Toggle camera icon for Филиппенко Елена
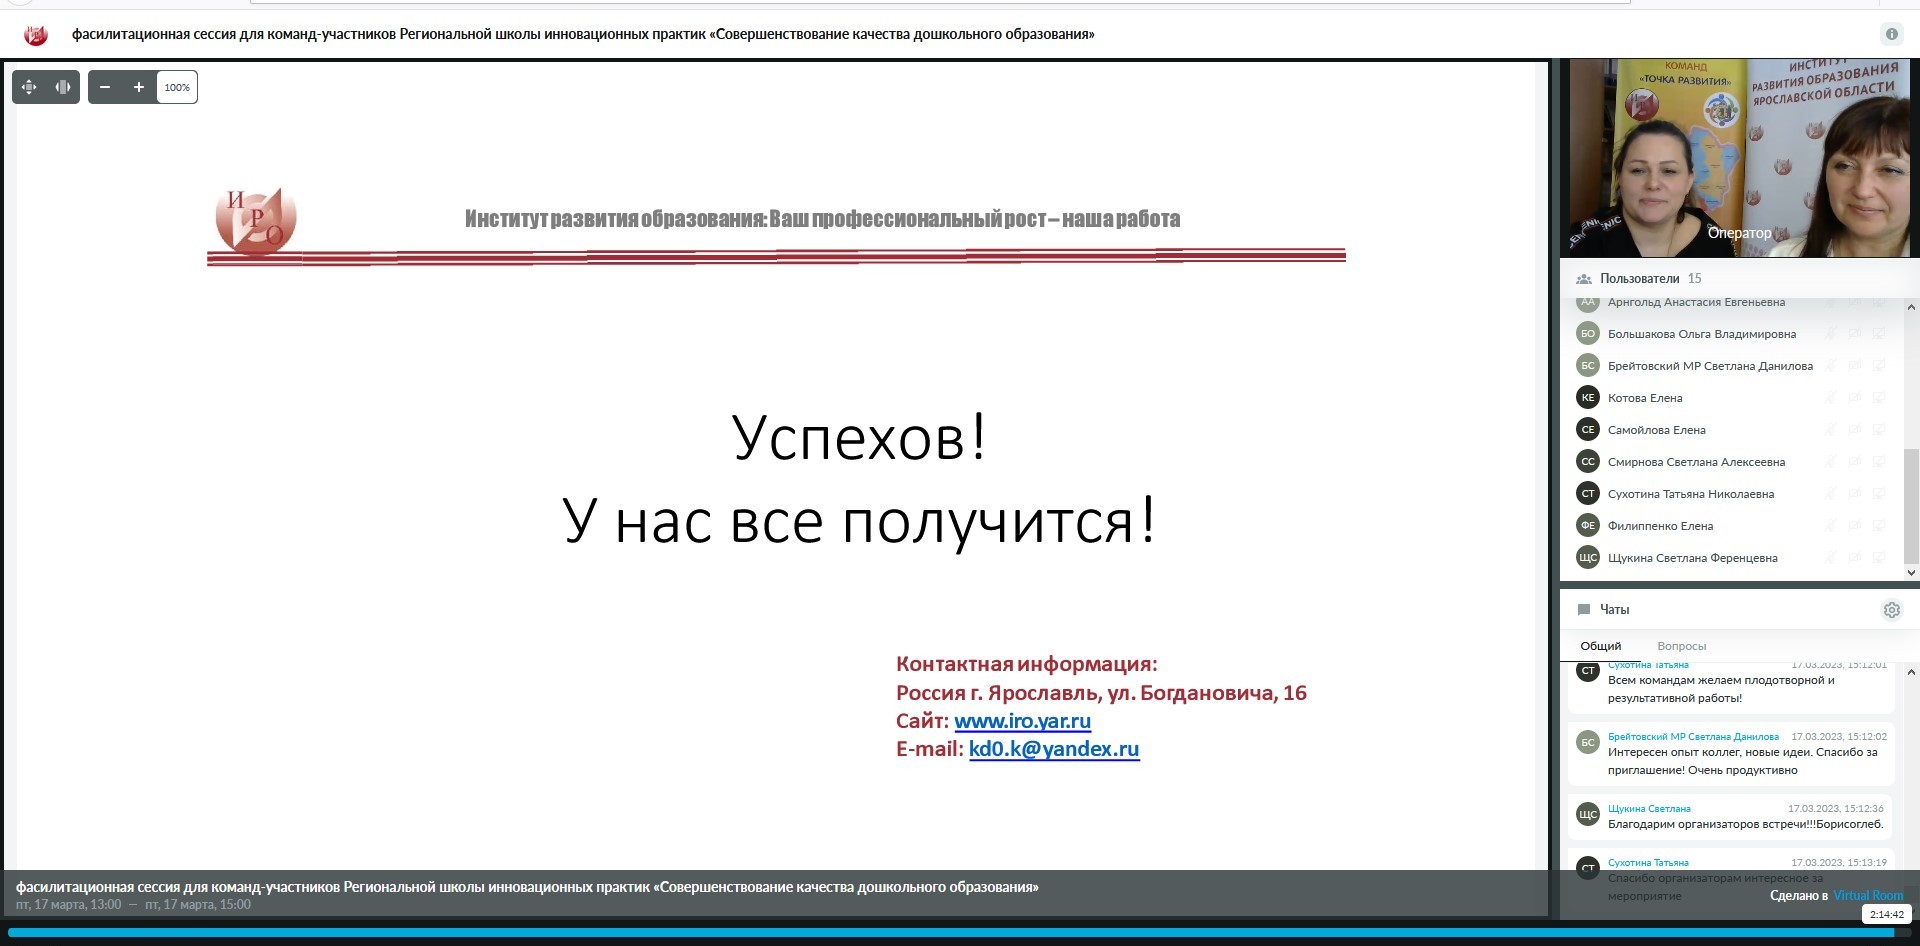Screen dimensions: 1920x946 [x=1855, y=526]
